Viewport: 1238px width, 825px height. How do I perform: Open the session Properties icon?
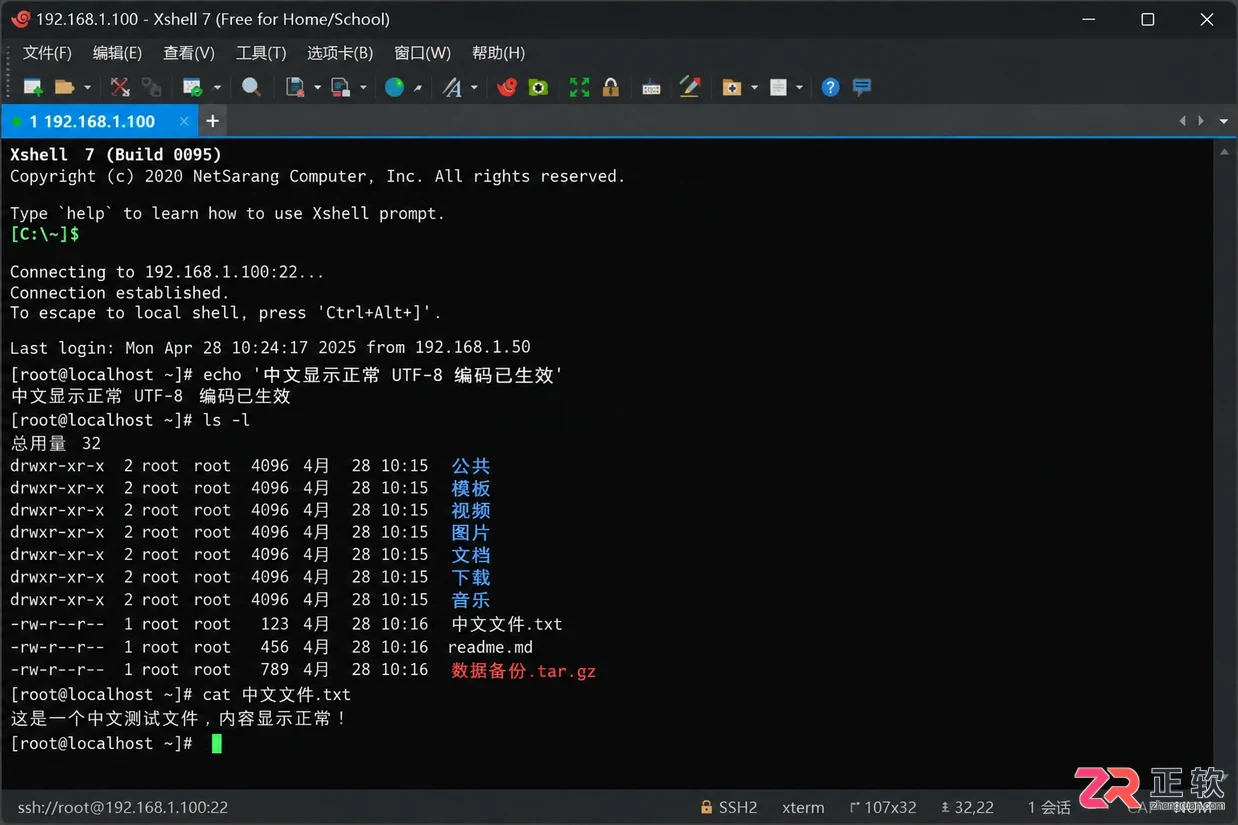193,87
